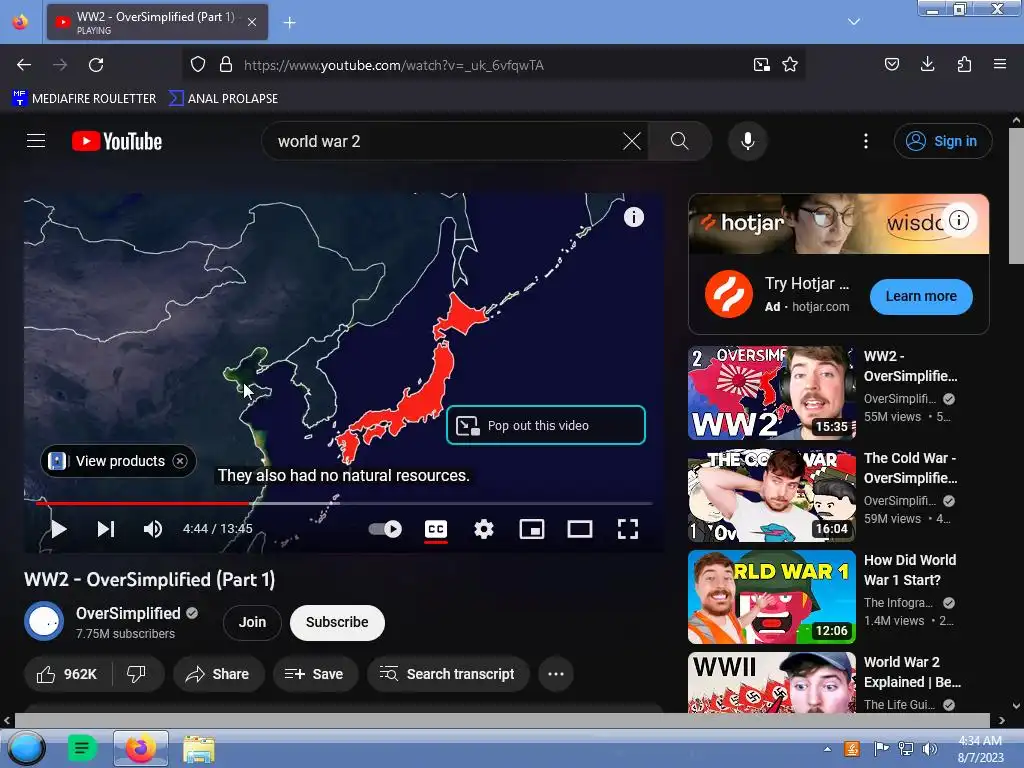Search transcript button

448,674
